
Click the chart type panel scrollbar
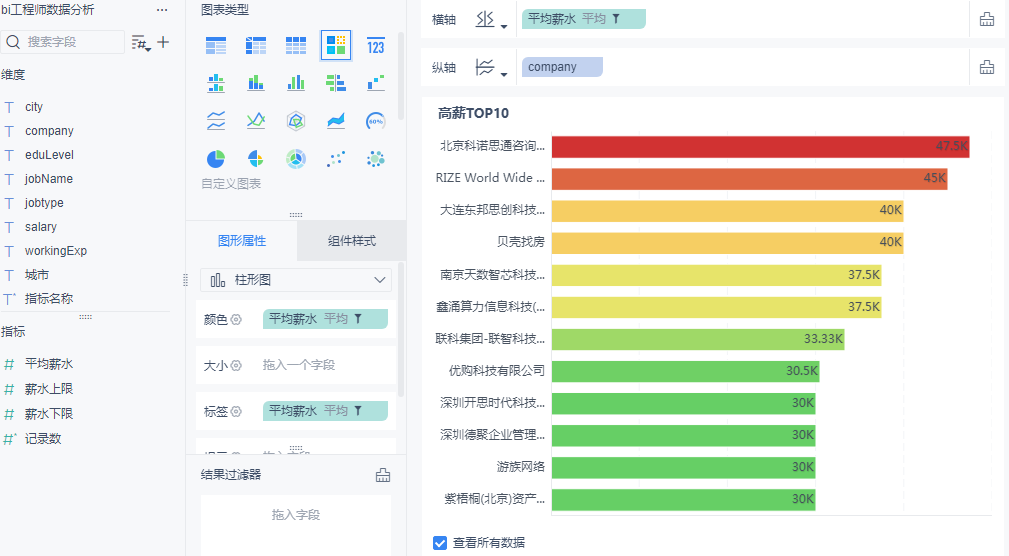(x=401, y=76)
